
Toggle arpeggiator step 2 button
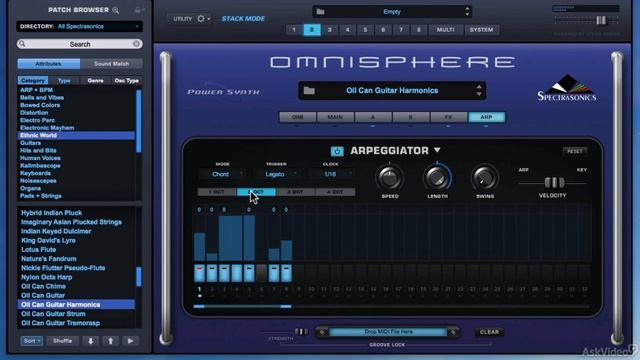(x=212, y=273)
